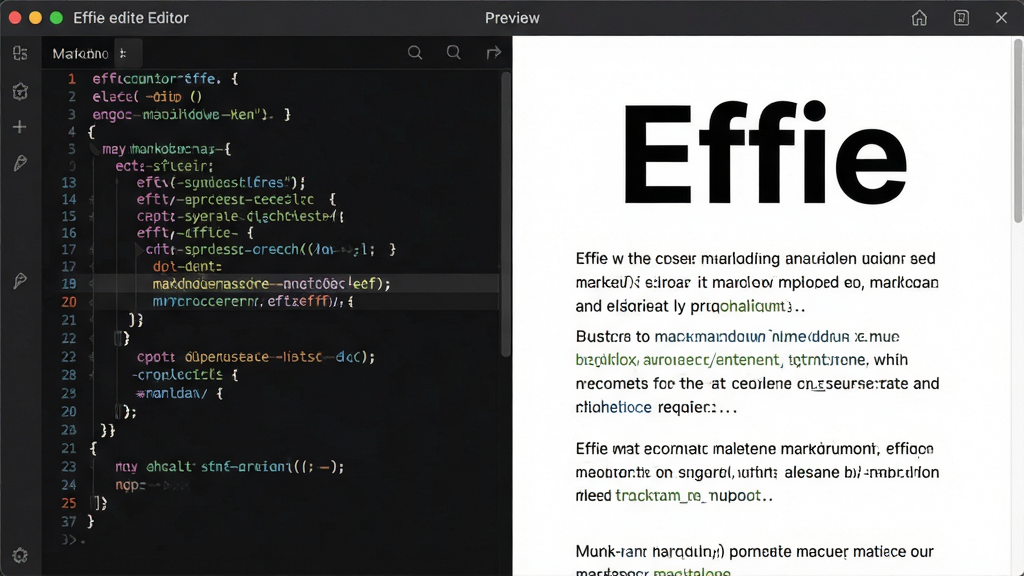The image size is (1024, 576).
Task: Open the rliohelioce link in preview
Action: pyautogui.click(x=613, y=408)
